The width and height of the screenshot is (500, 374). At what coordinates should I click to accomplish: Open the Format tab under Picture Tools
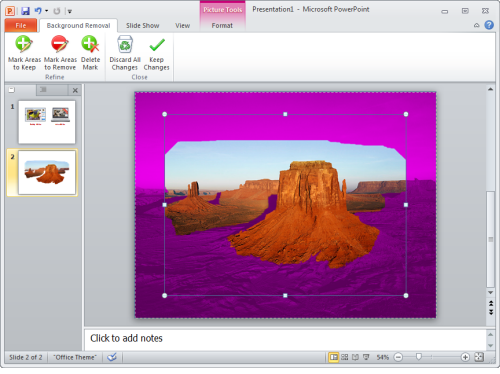tap(222, 25)
